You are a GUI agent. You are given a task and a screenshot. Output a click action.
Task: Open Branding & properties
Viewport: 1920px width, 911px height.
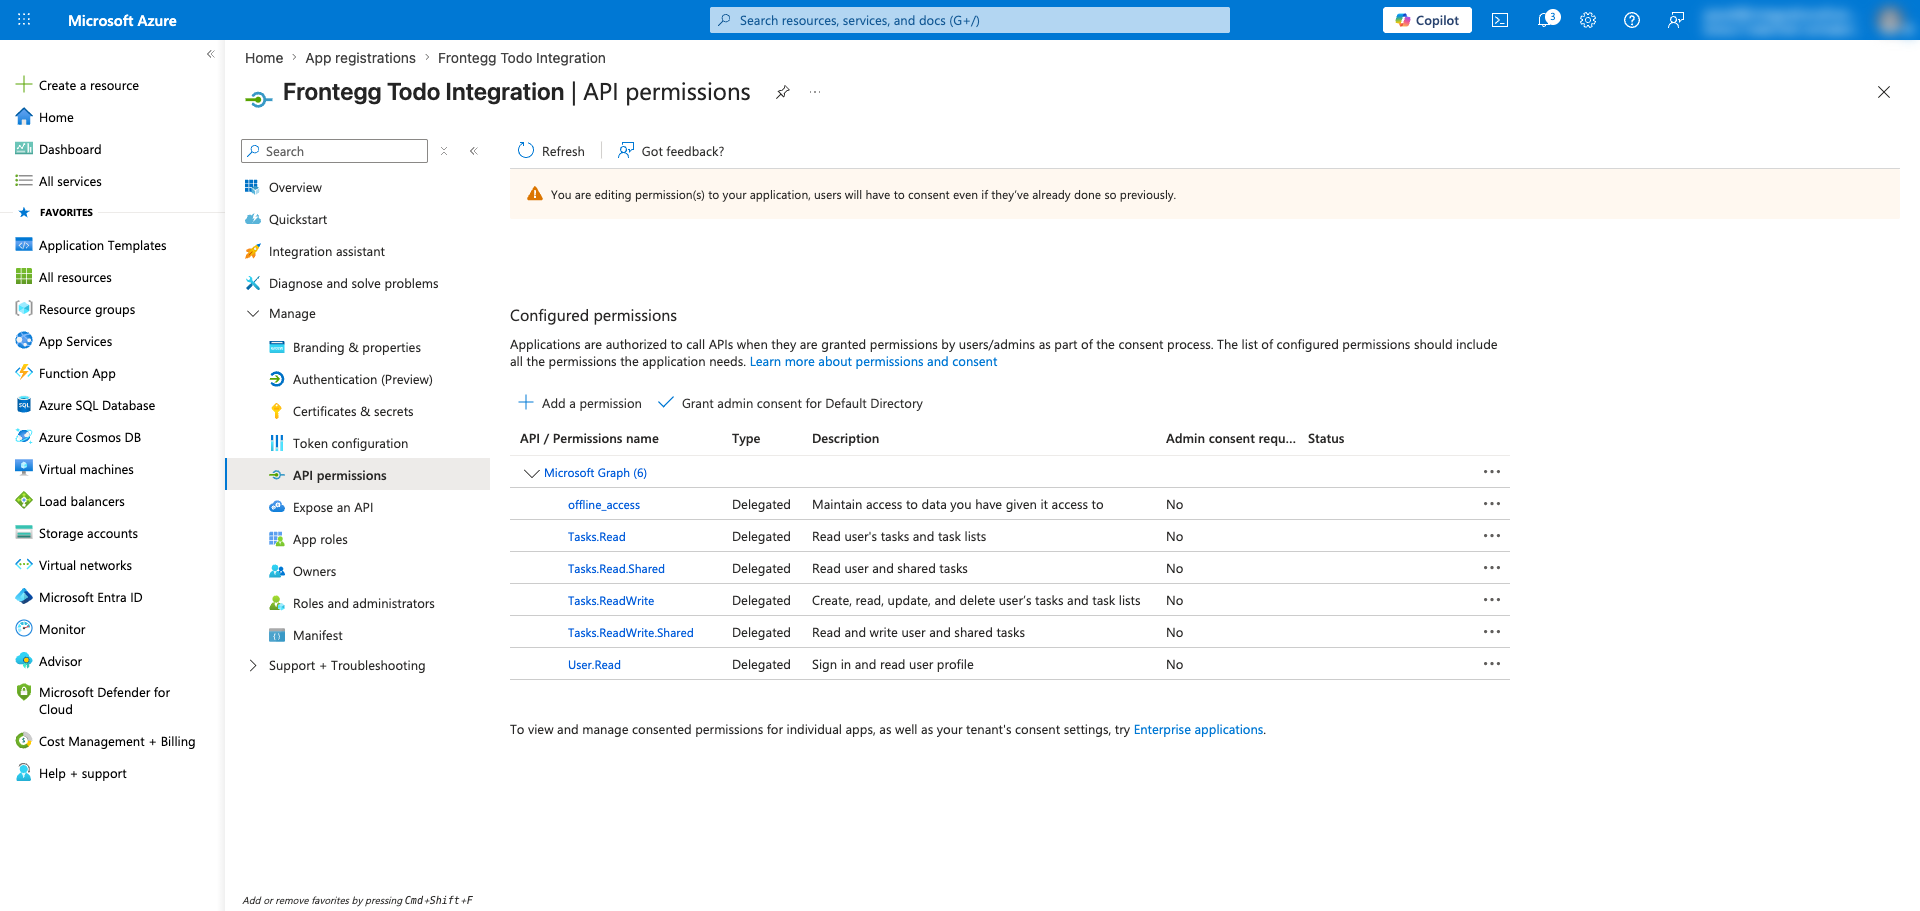click(358, 347)
